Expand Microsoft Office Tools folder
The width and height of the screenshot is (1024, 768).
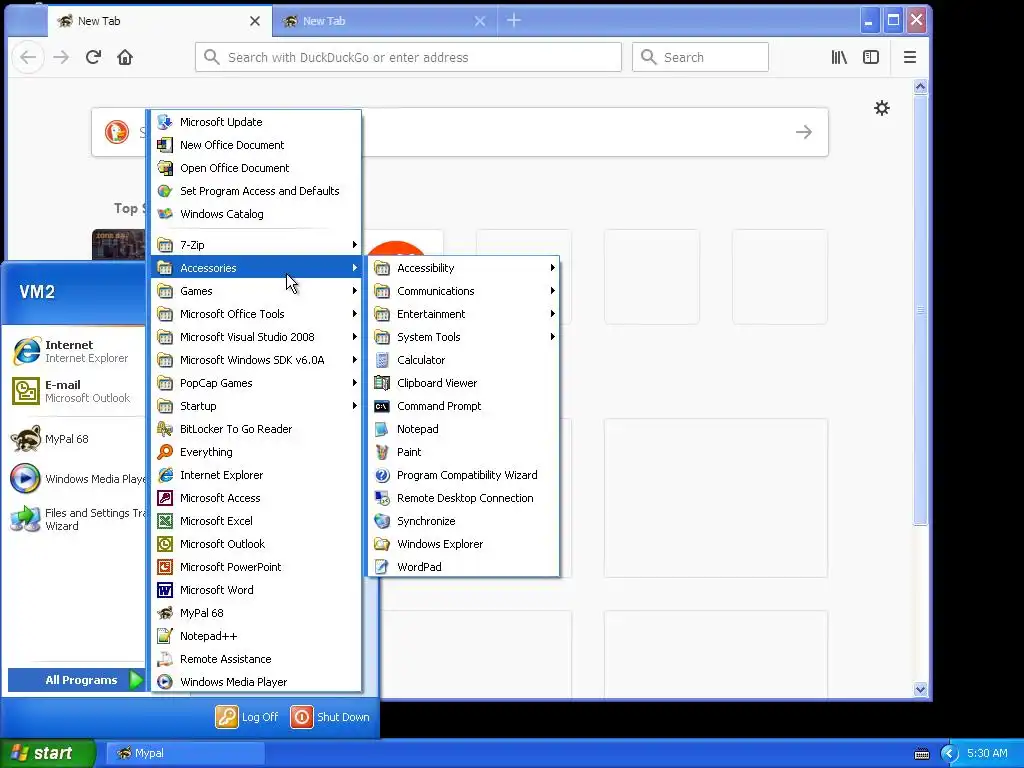pyautogui.click(x=256, y=314)
